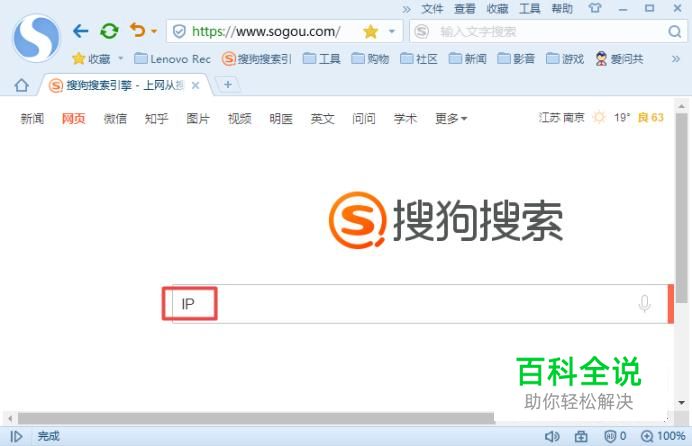Screen dimensions: 692x446
Task: Click the 问问 search category
Action: point(364,118)
